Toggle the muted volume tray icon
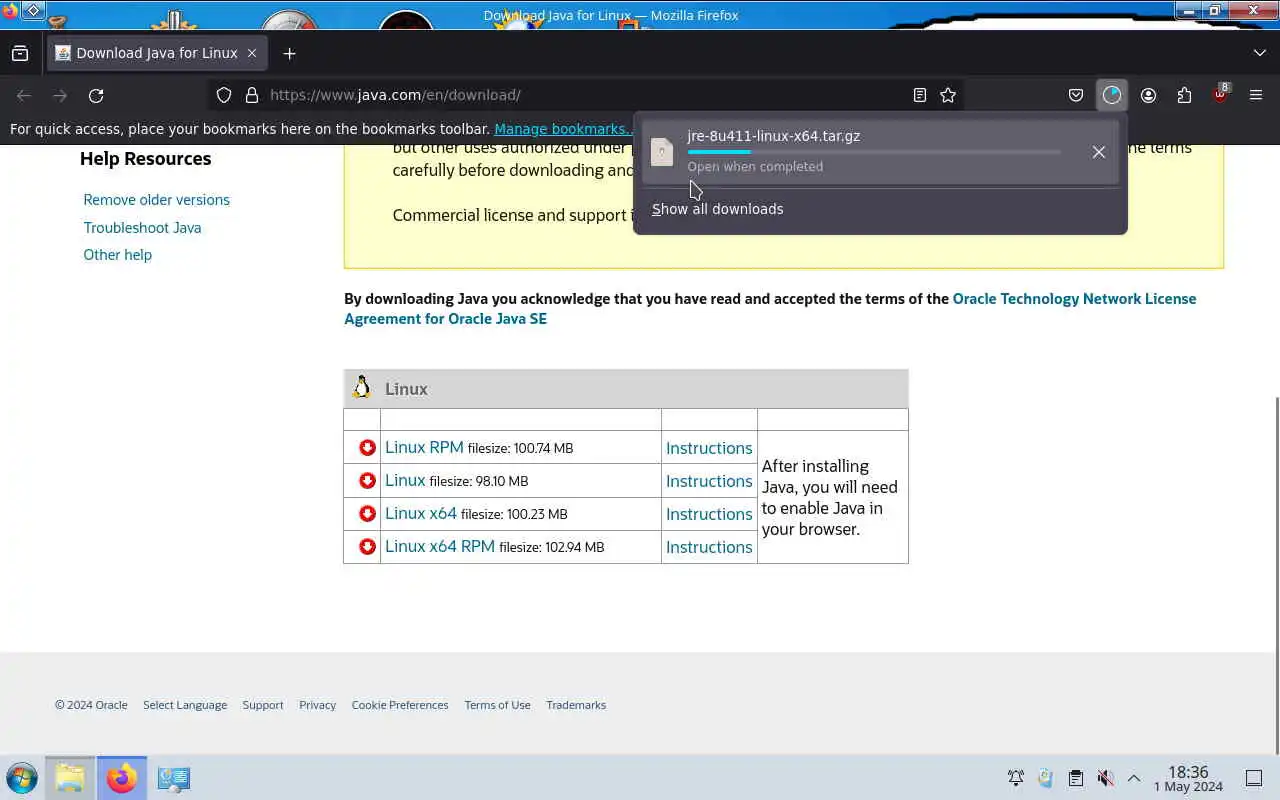 (1105, 778)
